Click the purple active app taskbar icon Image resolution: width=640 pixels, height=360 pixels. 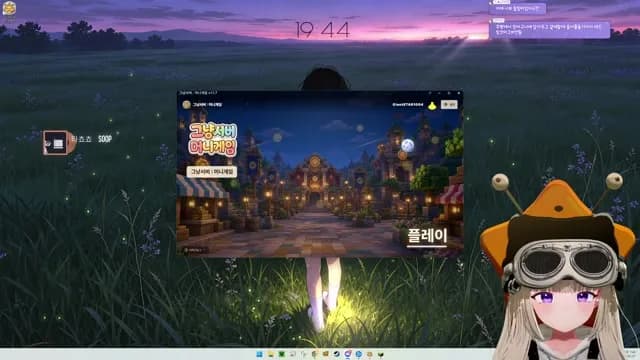347,354
